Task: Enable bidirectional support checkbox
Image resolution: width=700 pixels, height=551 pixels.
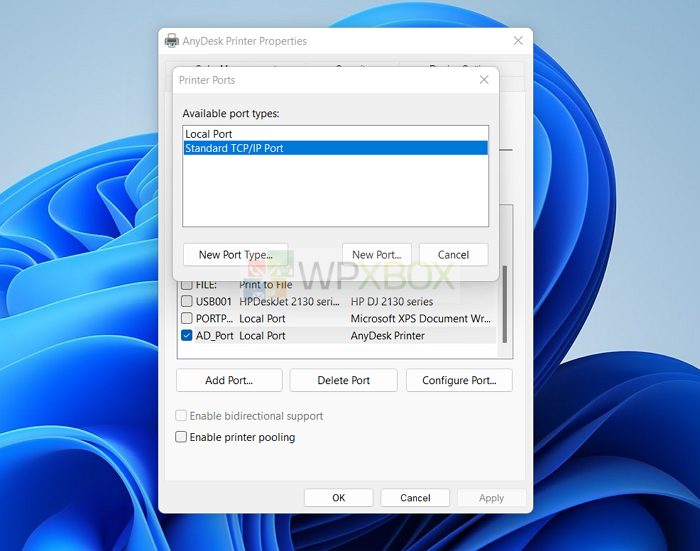Action: click(181, 416)
